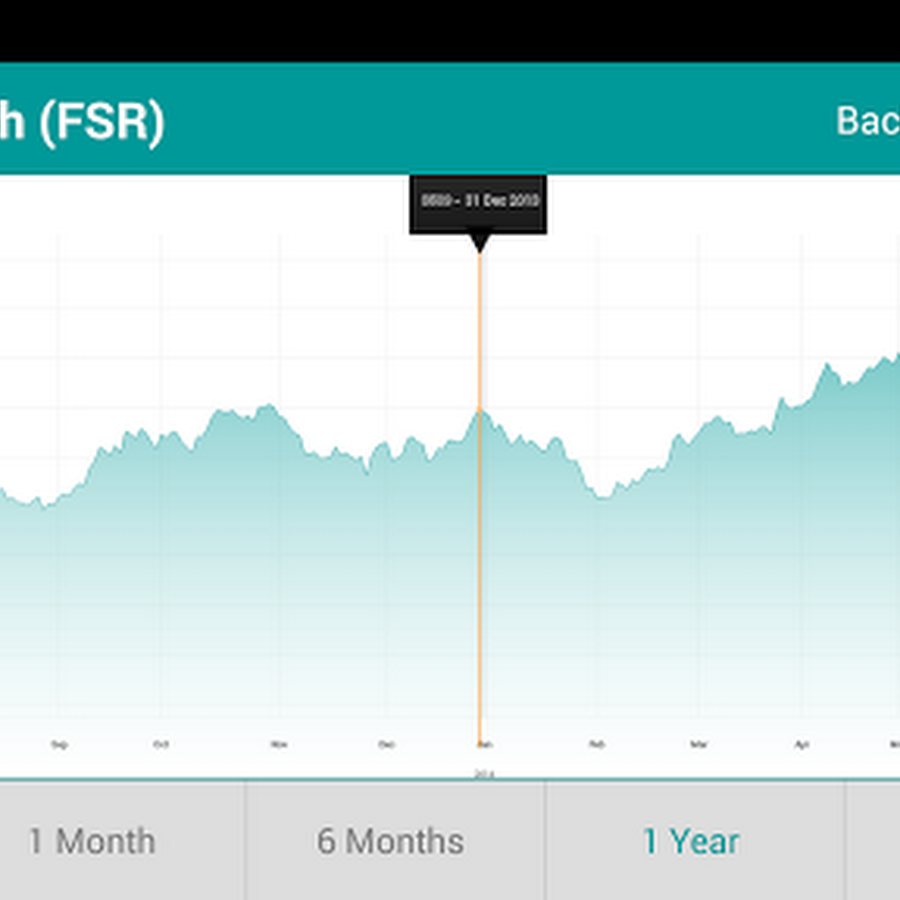Viewport: 900px width, 900px height.
Task: Click the chart peak between Oct and Nov
Action: (x=267, y=407)
